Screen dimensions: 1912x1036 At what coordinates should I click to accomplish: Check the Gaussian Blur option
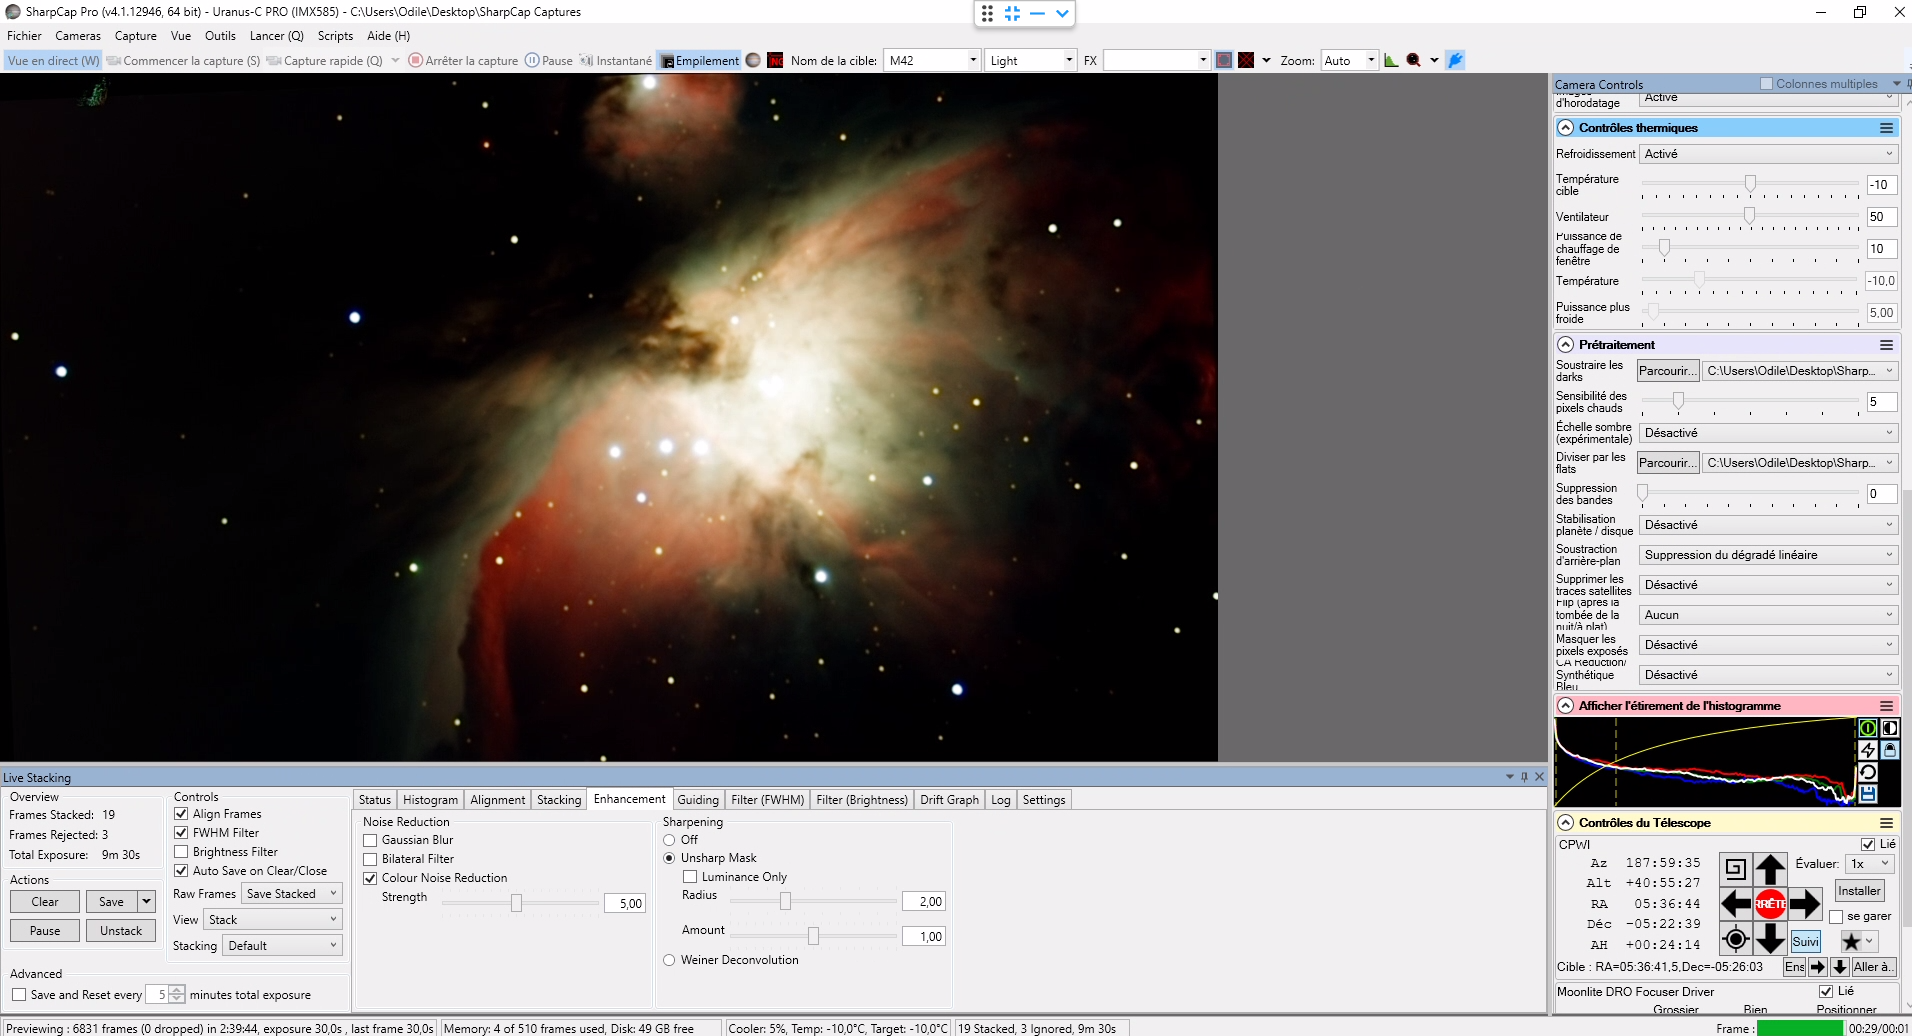coord(370,840)
